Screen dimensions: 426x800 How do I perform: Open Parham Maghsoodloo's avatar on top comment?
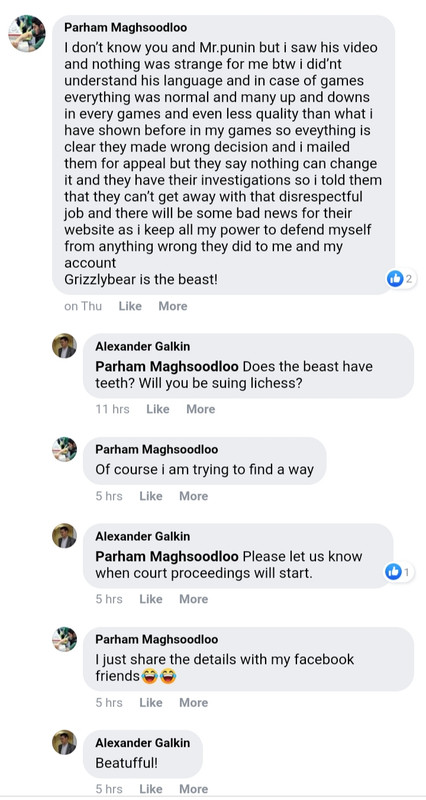pyautogui.click(x=27, y=33)
